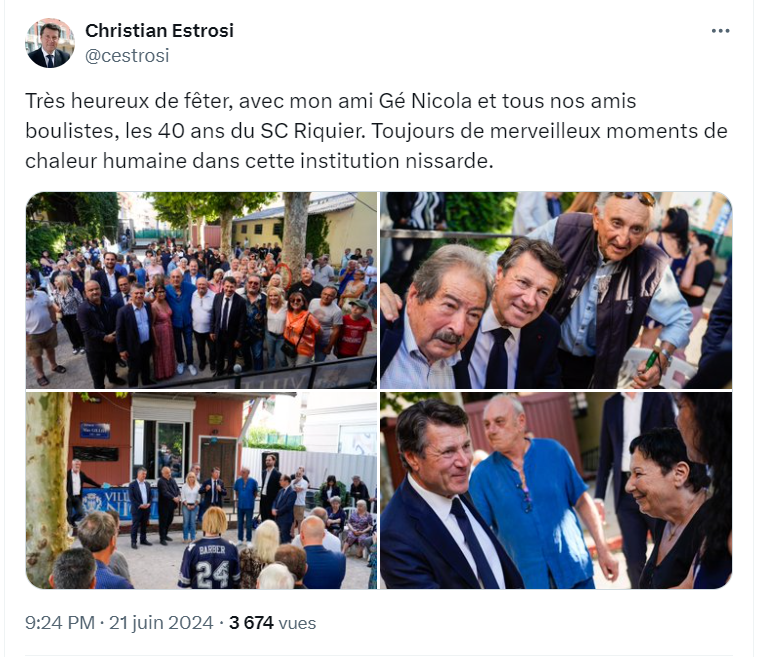Click the tweet text about SC Riquier
Viewport: 767px width, 657px height.
(x=376, y=131)
